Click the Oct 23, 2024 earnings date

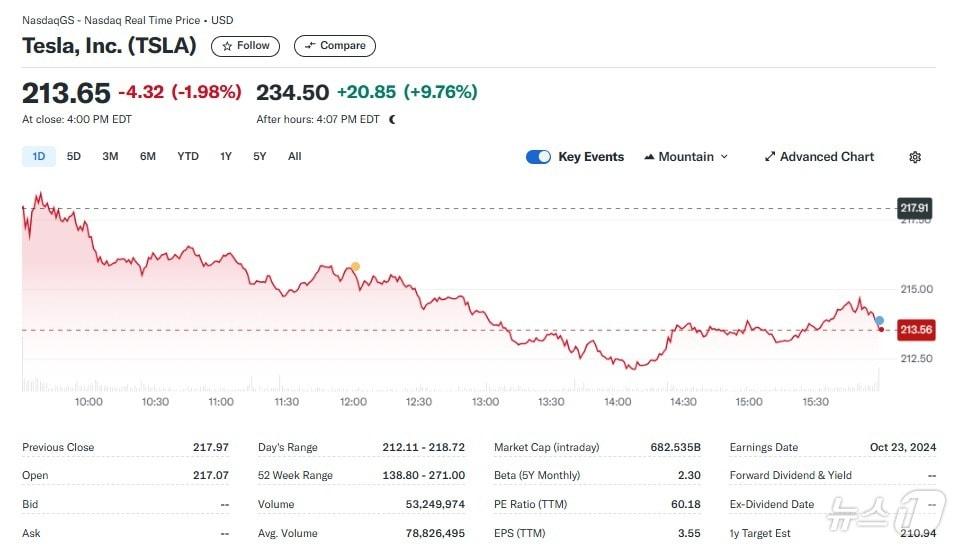902,447
